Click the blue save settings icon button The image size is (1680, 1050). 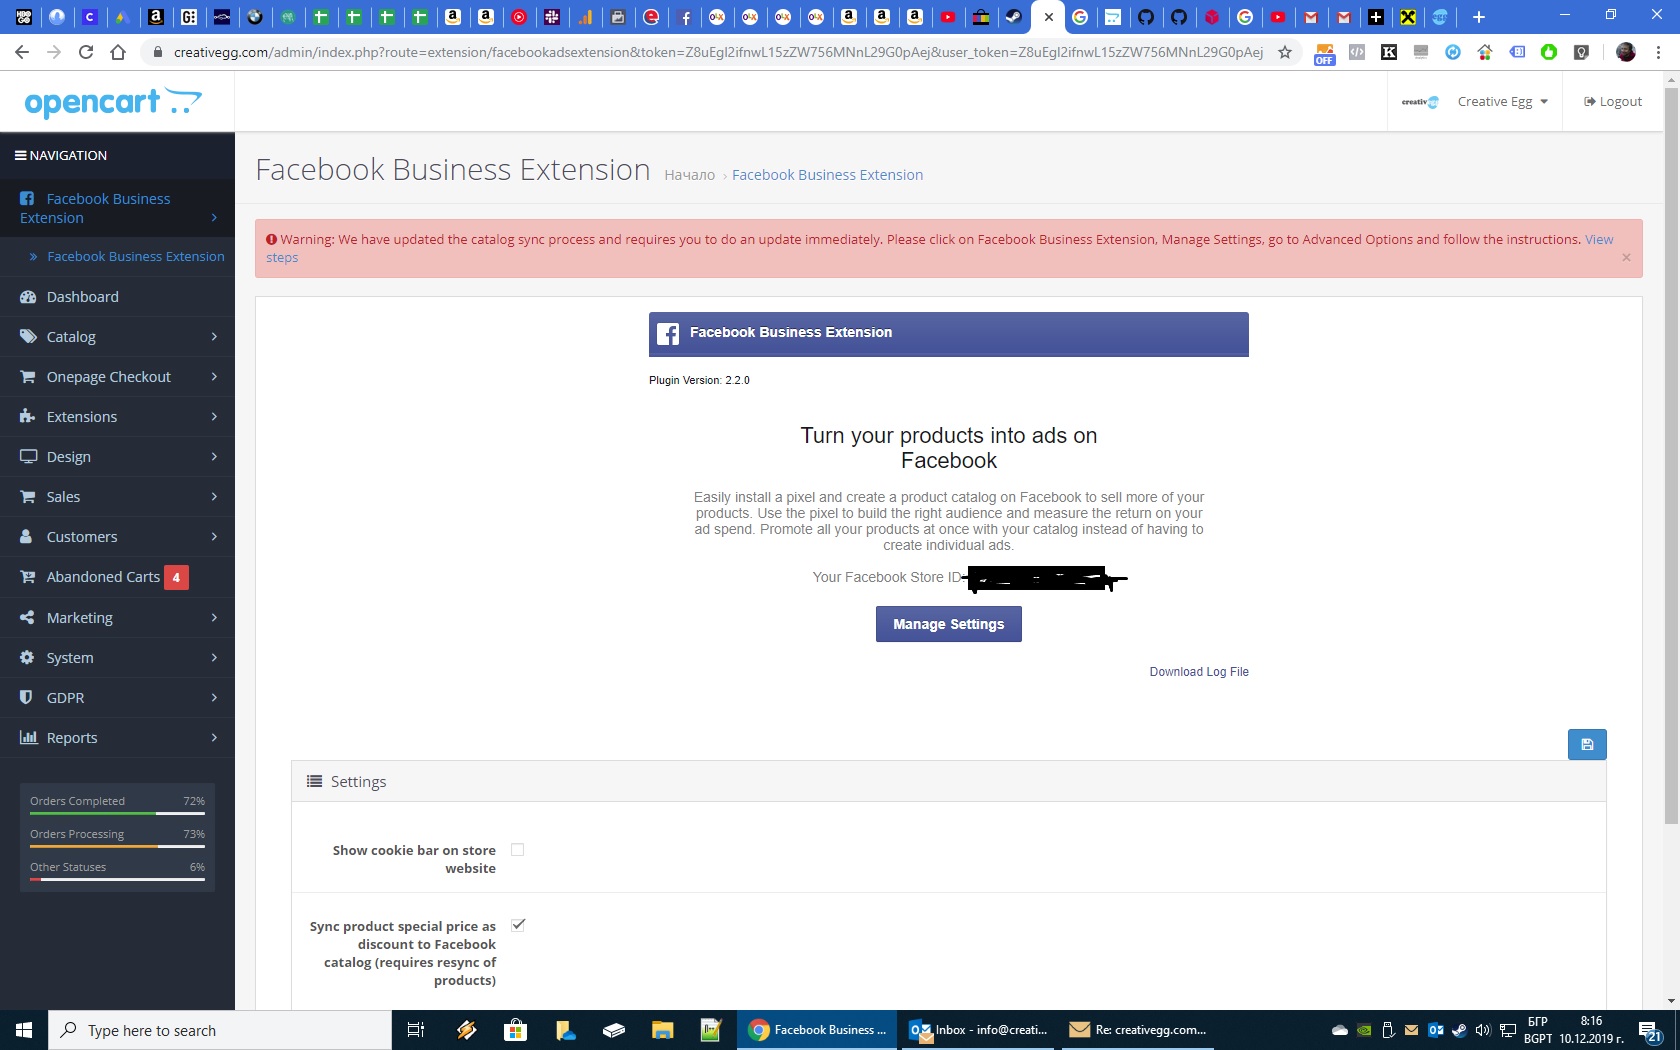click(x=1586, y=744)
